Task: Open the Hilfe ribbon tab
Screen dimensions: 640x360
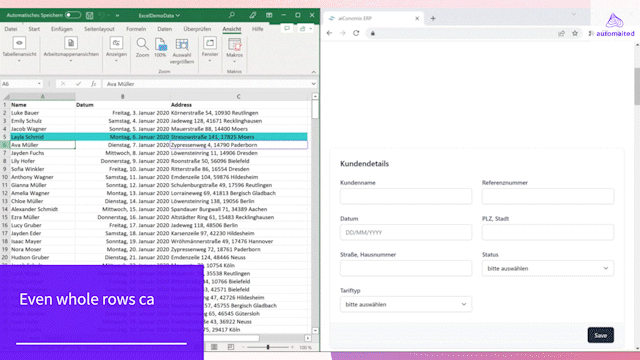Action: tap(258, 29)
